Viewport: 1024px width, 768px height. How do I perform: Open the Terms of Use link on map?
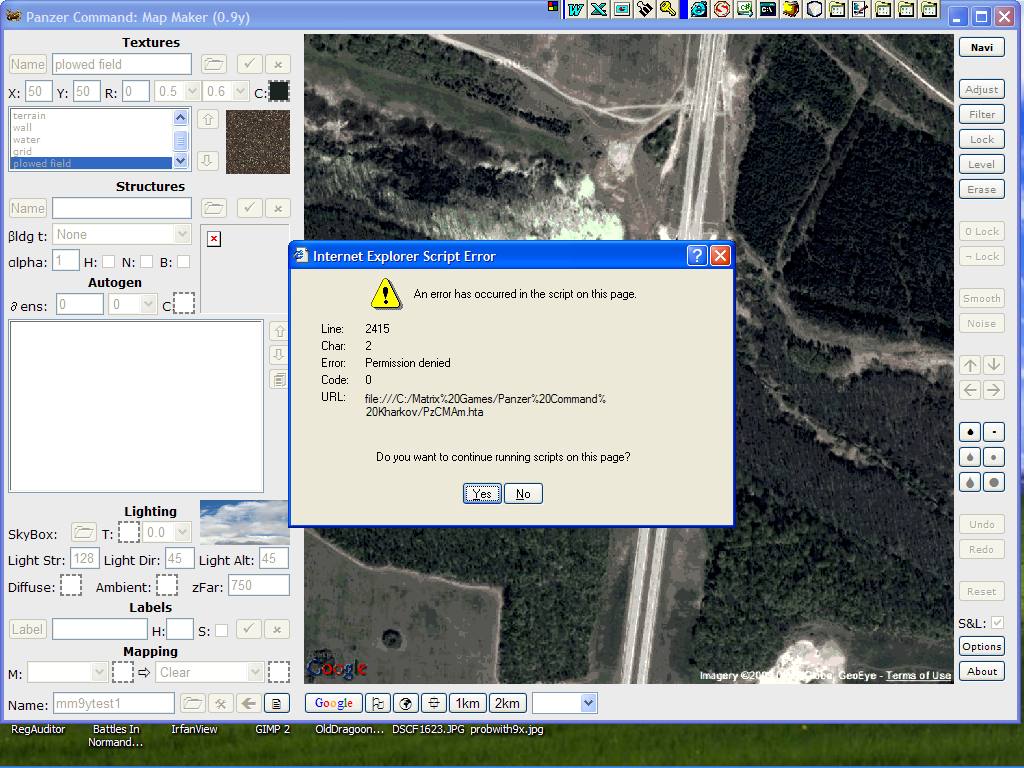click(918, 675)
